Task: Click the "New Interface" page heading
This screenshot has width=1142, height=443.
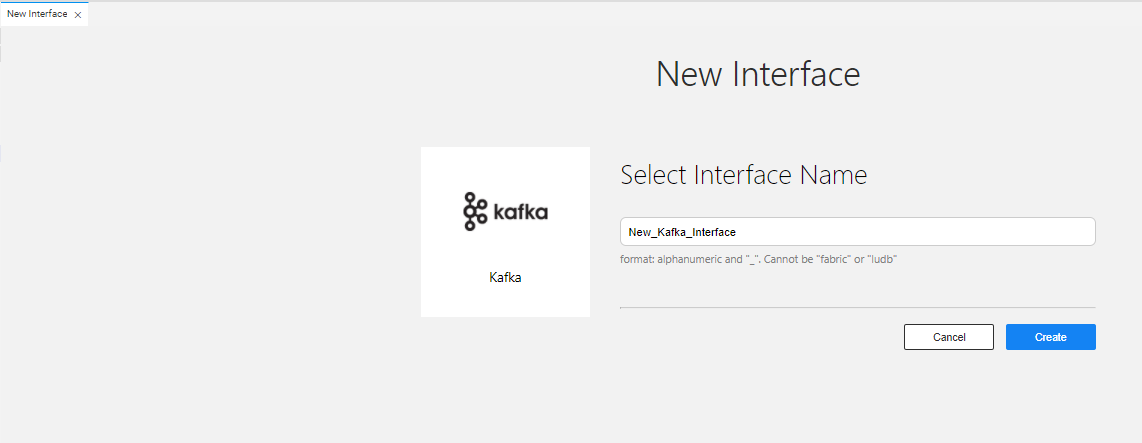Action: [x=757, y=74]
